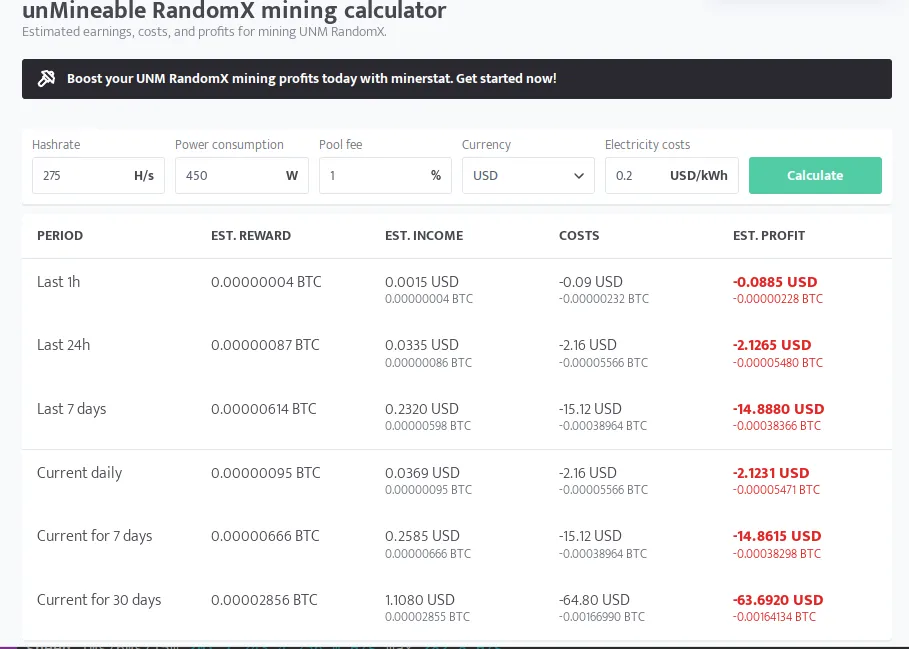Click cost value -0.09 USD

coord(591,282)
